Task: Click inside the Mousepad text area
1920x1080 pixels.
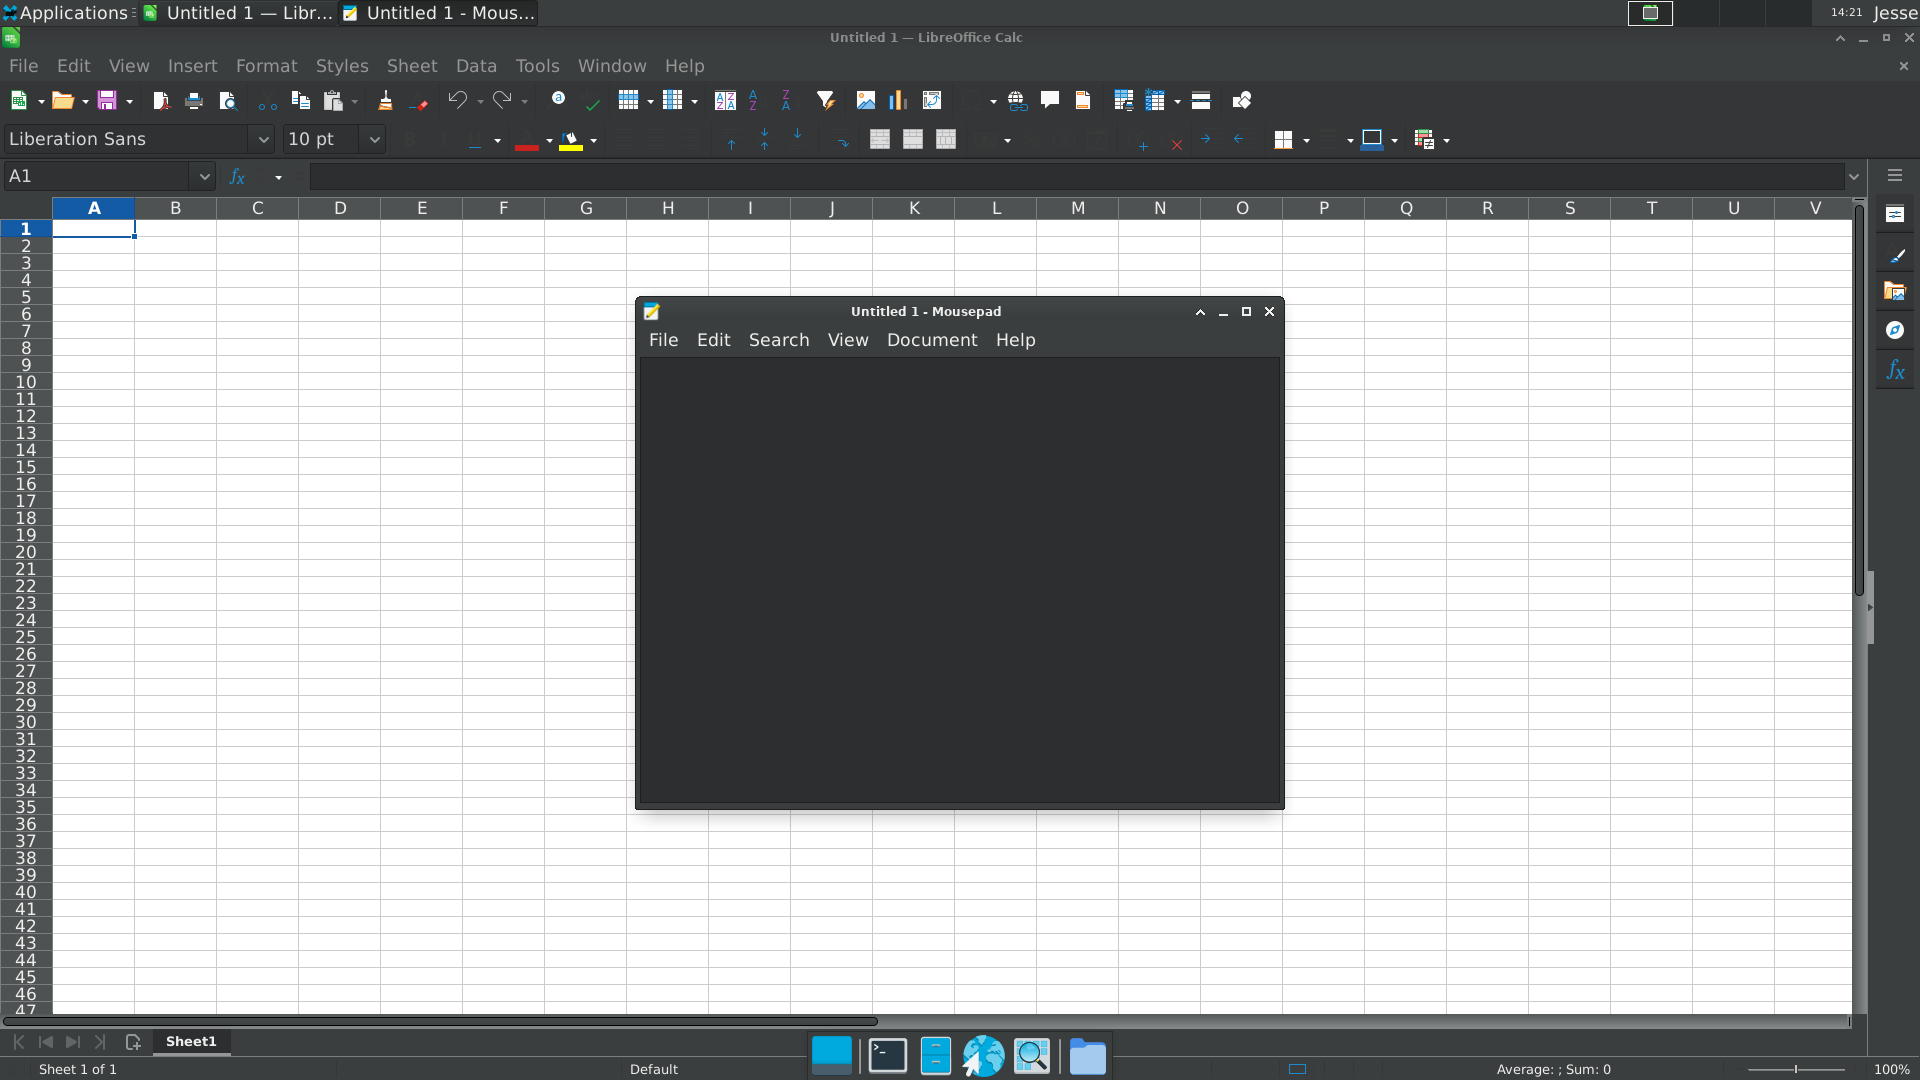Action: click(x=960, y=580)
